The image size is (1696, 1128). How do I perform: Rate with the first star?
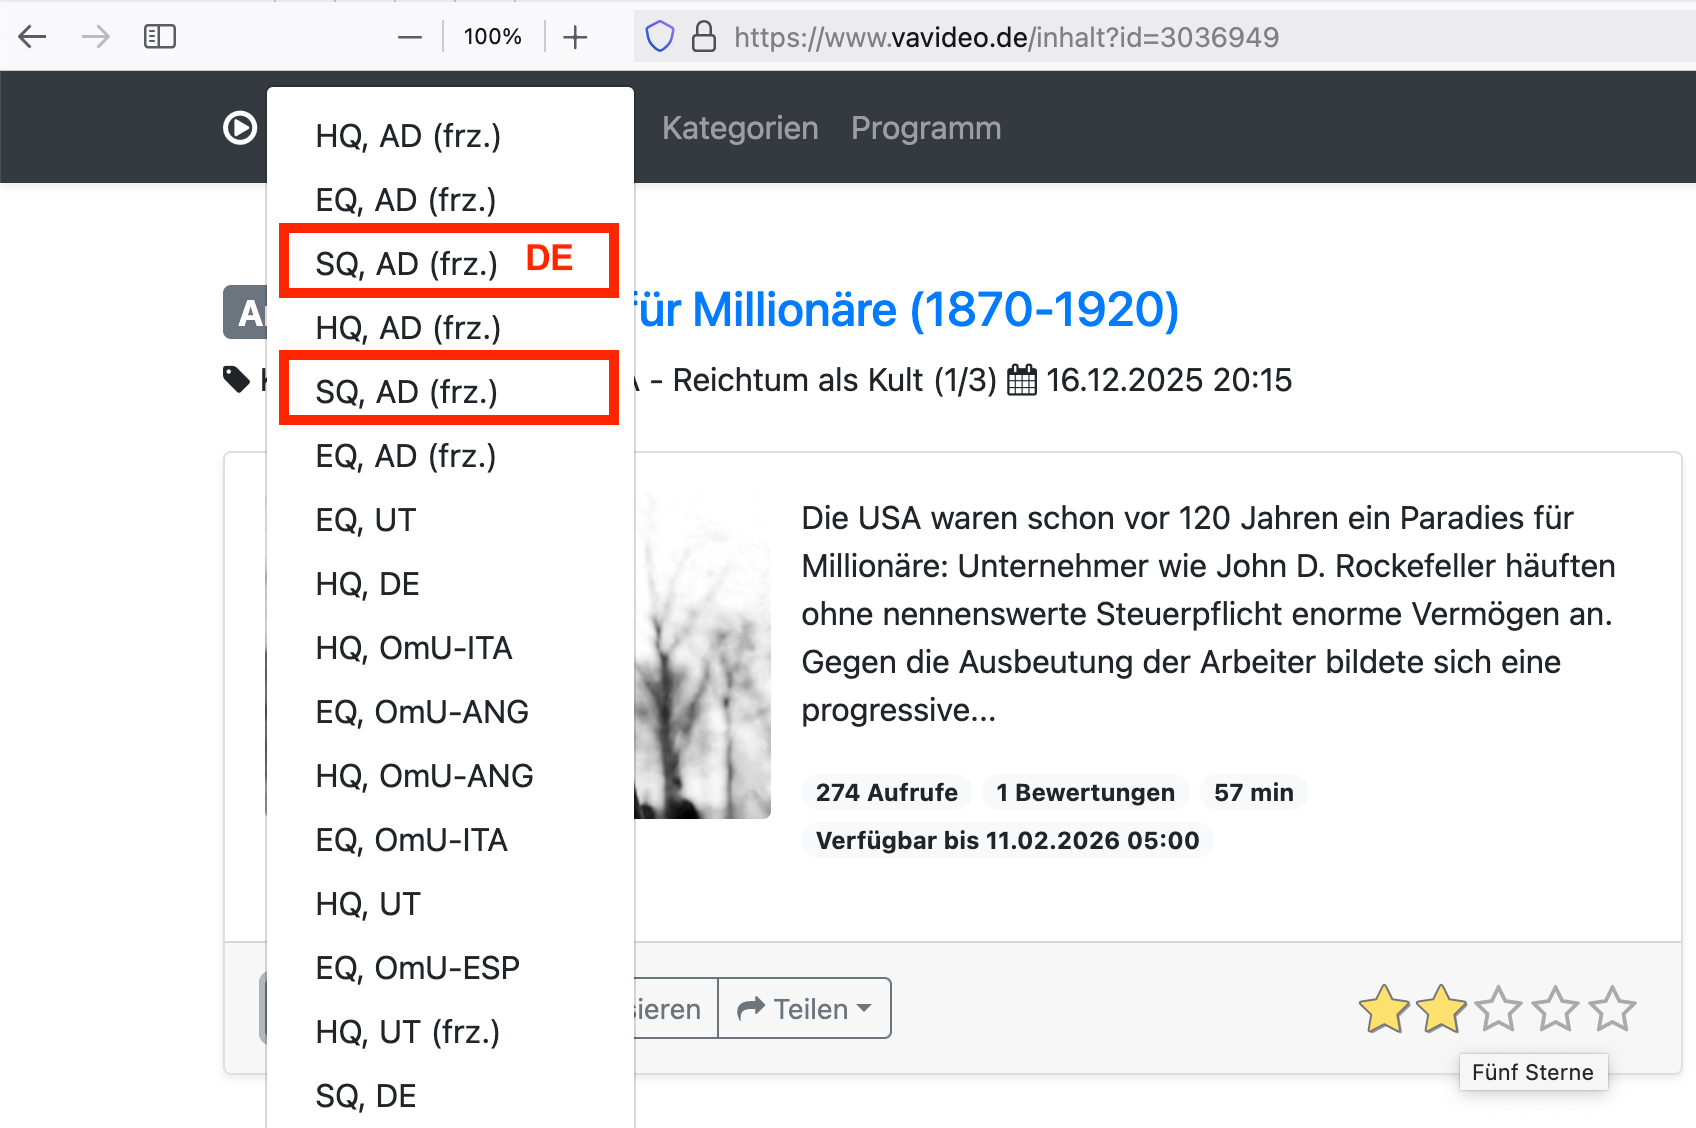coord(1384,1009)
